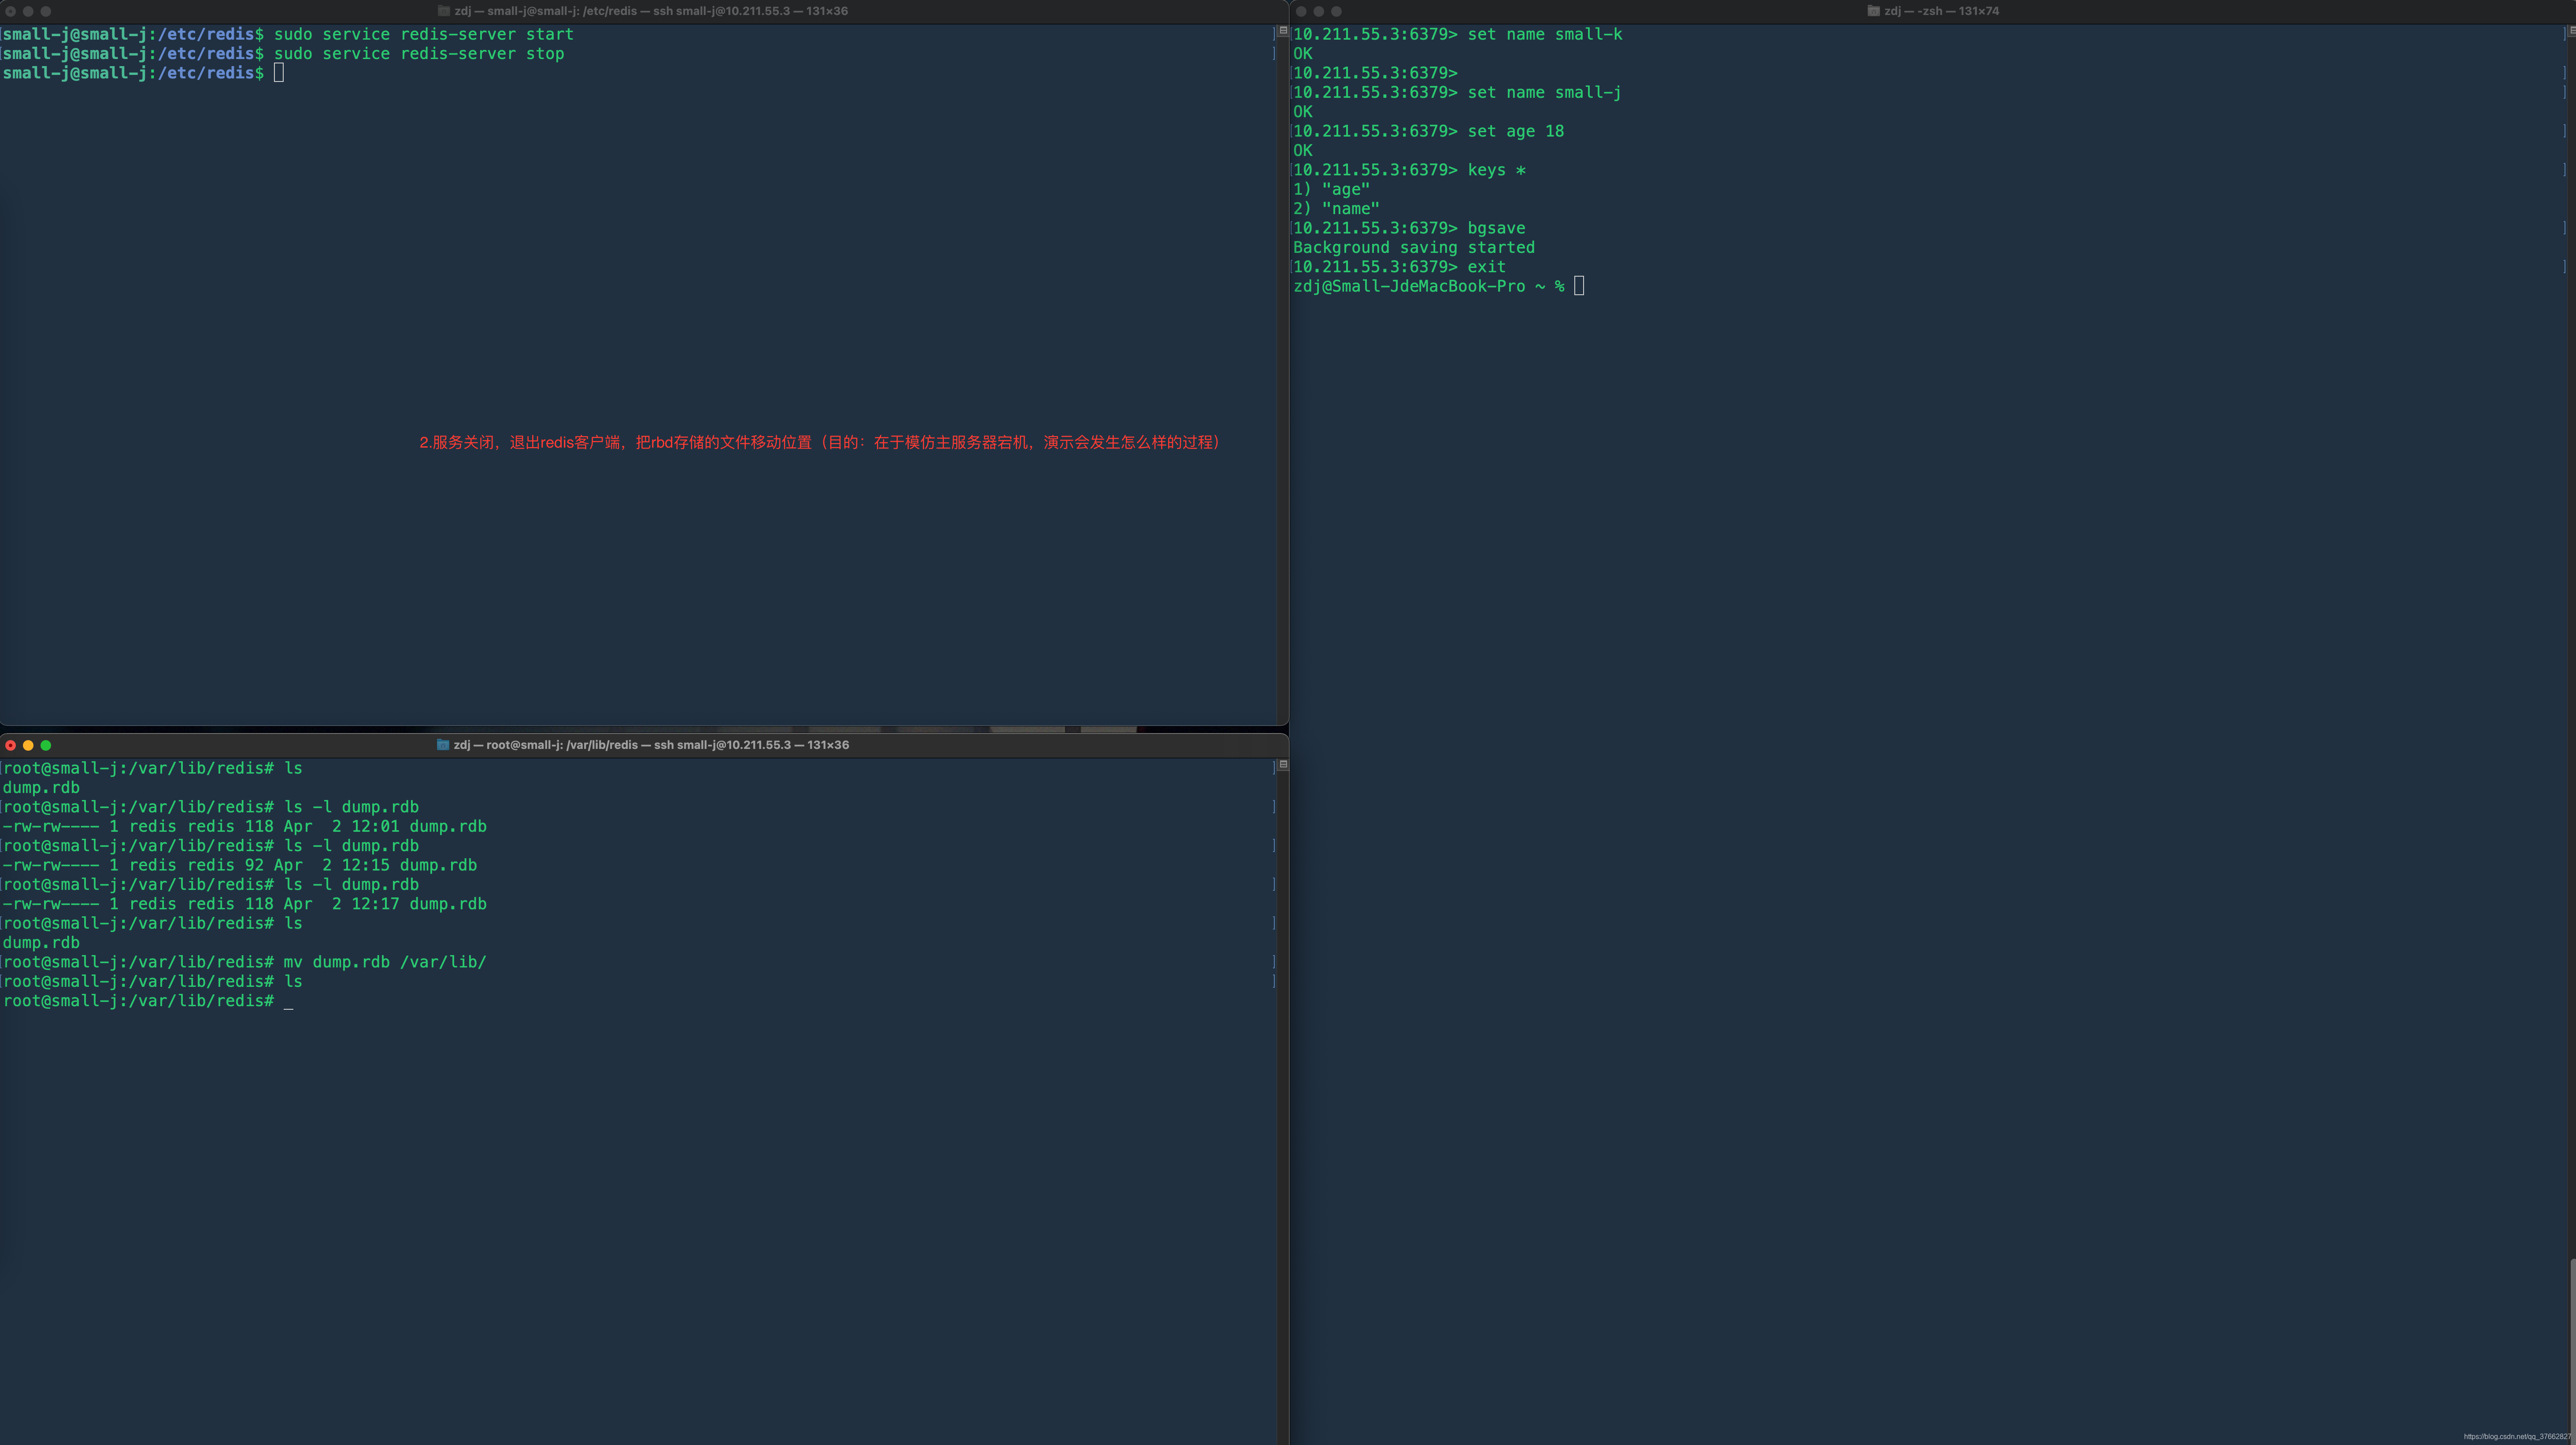Close the inactive /etc/redis ssh terminal window

11,11
